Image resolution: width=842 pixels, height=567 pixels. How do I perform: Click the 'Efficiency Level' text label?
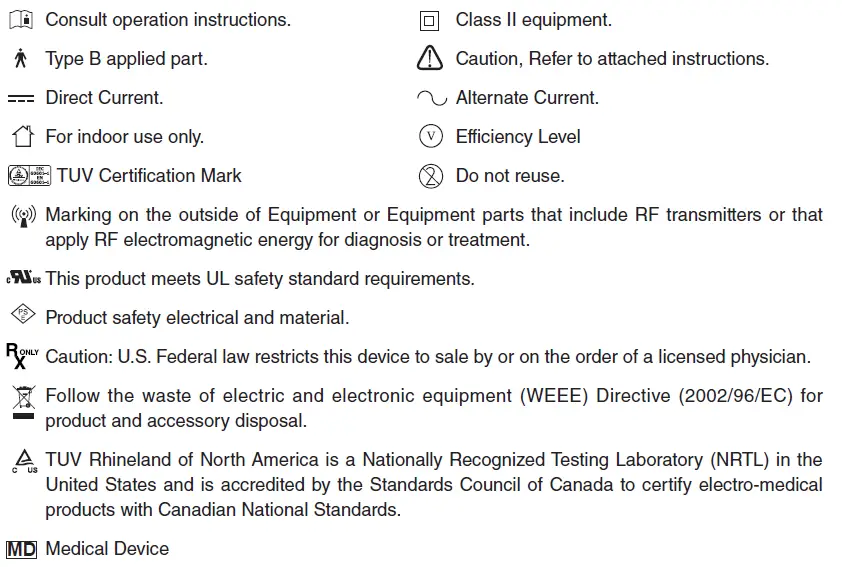(x=518, y=137)
